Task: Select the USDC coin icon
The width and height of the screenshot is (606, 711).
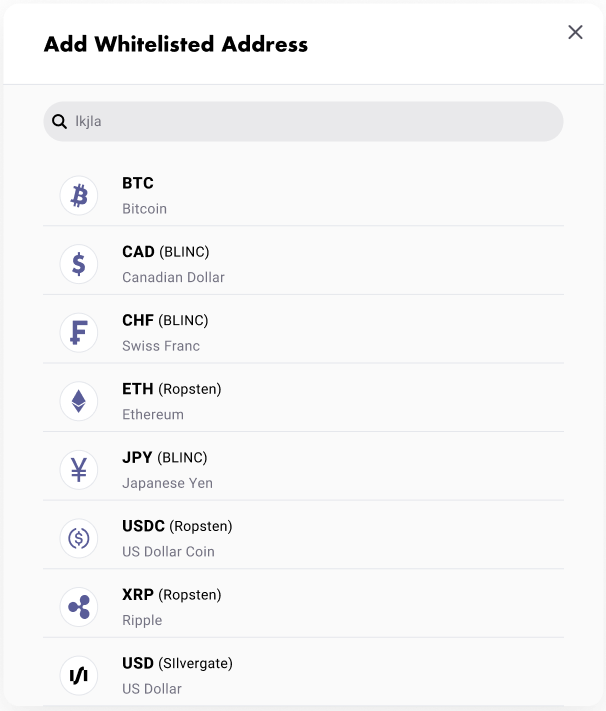Action: click(79, 538)
